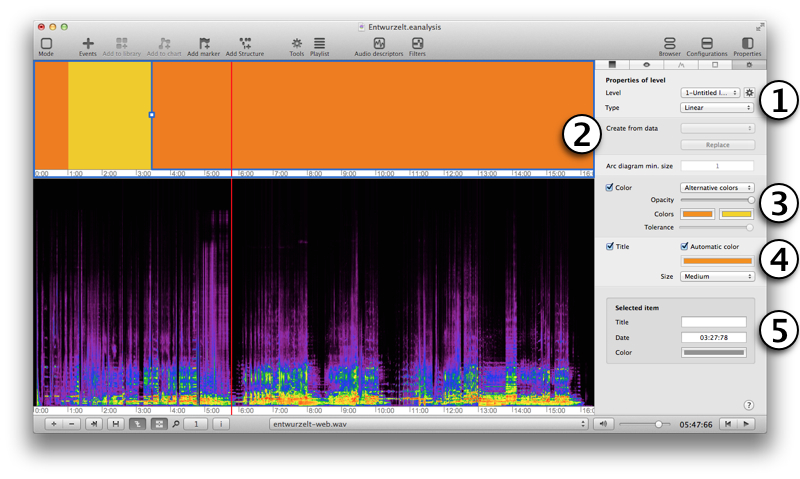Click the arrow-to-bar fit button
800x479 pixels.
94,424
